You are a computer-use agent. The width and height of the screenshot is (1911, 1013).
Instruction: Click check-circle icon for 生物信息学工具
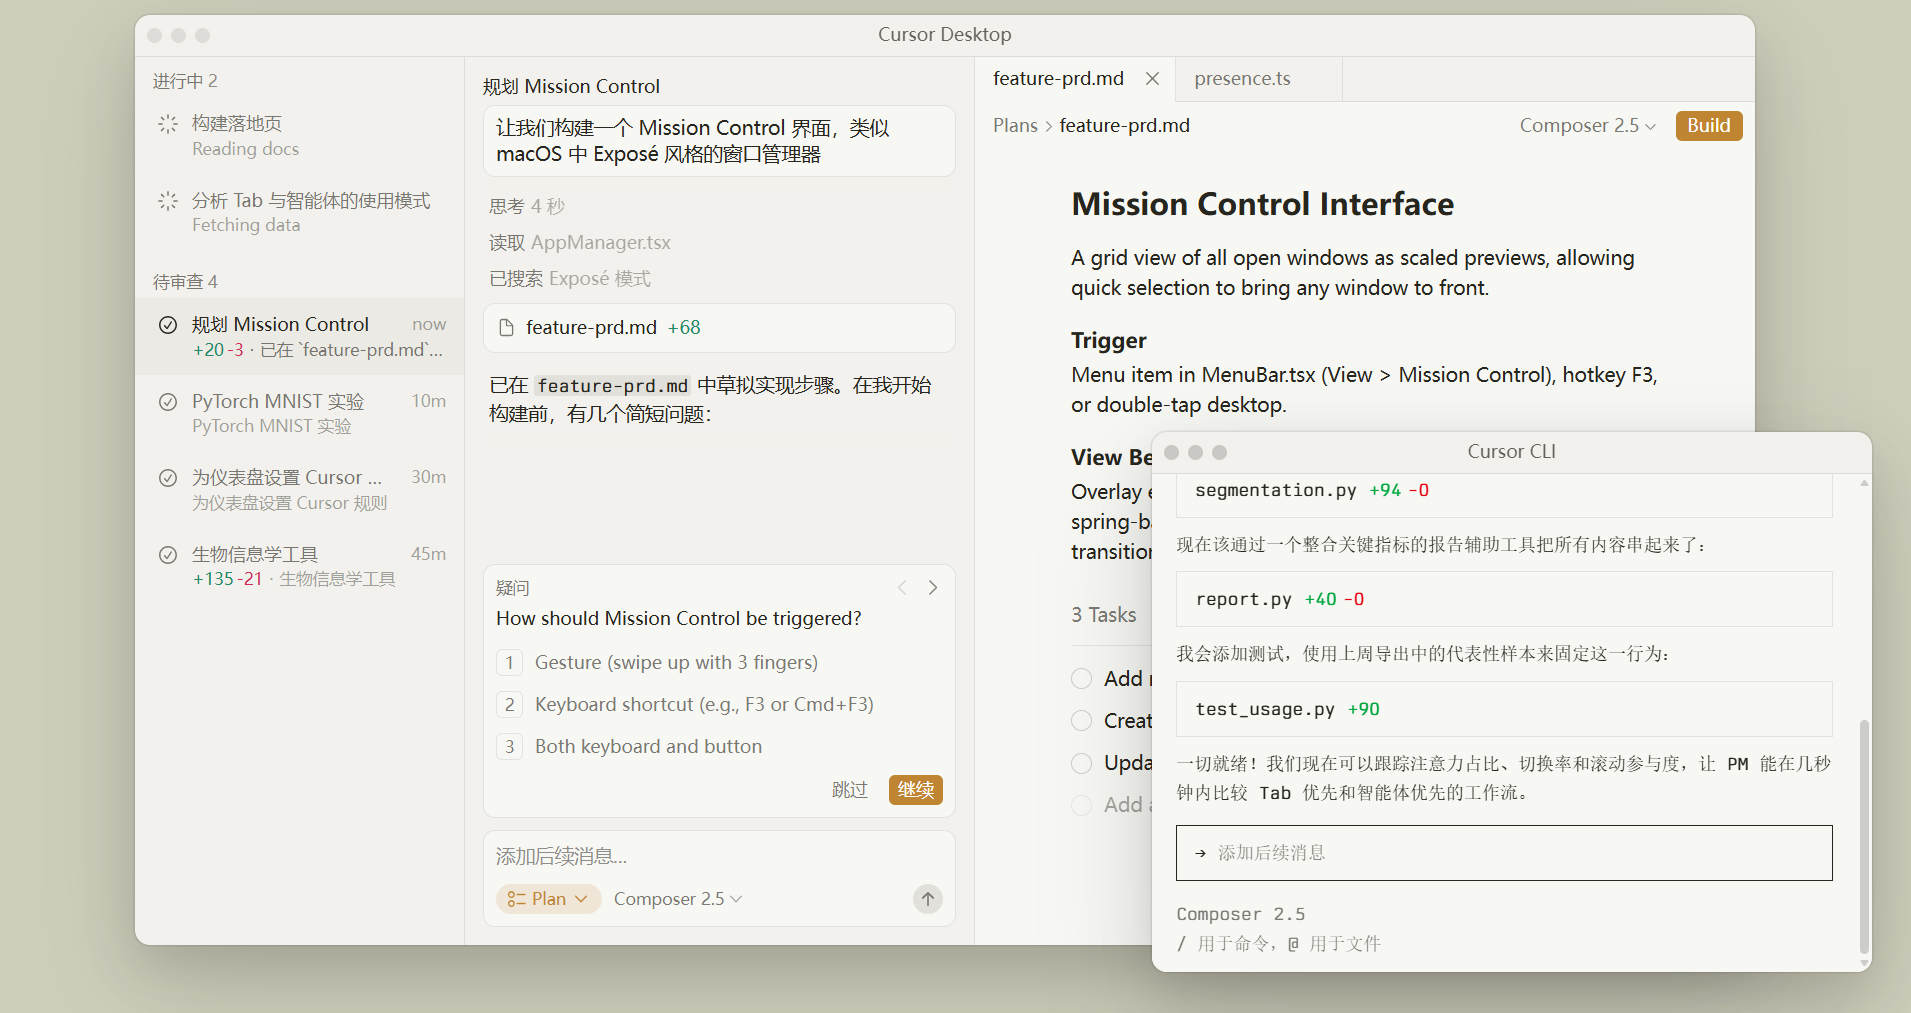pos(168,555)
